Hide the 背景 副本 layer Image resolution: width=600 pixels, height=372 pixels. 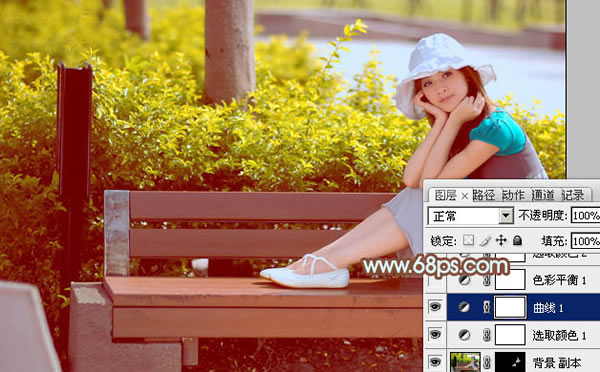435,362
